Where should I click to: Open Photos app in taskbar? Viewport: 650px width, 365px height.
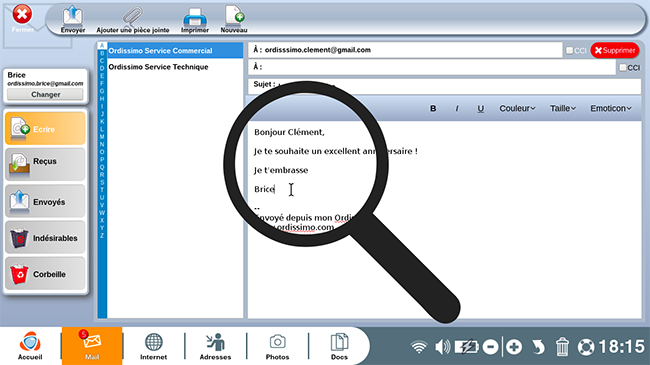pos(277,346)
